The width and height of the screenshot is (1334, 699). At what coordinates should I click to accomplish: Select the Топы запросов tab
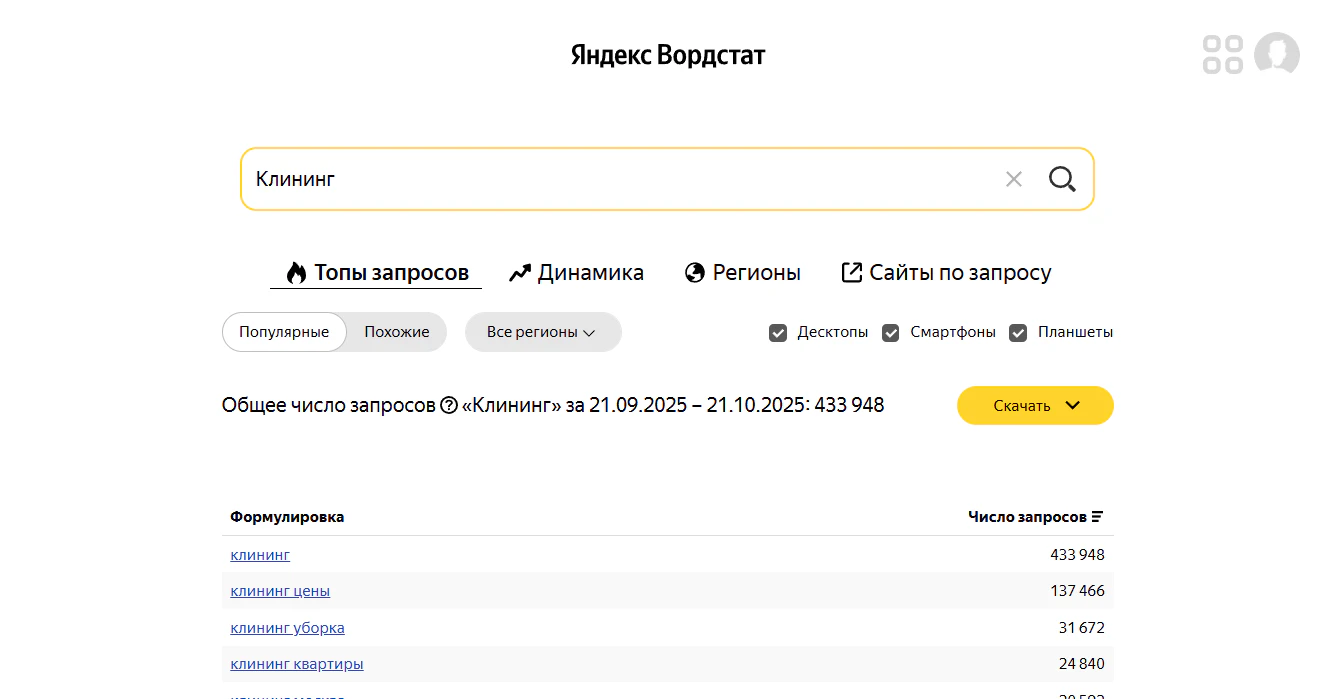tap(376, 272)
